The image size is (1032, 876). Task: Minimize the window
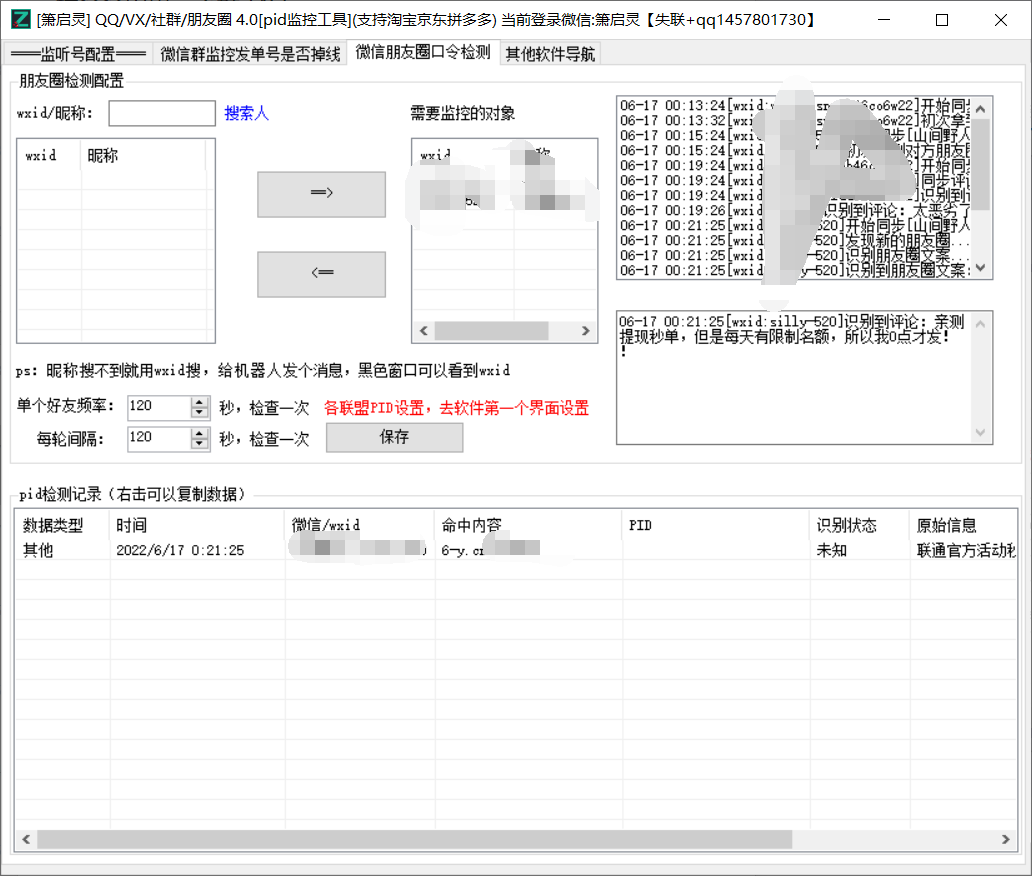pyautogui.click(x=884, y=20)
